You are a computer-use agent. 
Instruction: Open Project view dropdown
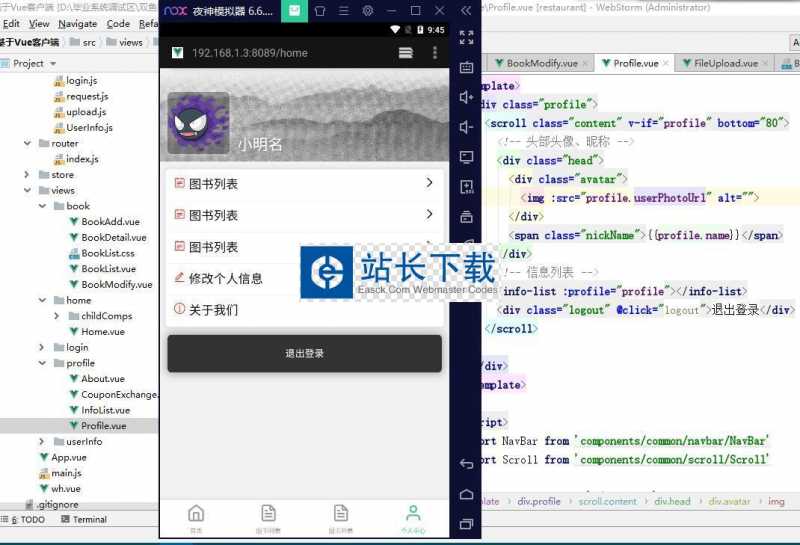click(x=53, y=64)
